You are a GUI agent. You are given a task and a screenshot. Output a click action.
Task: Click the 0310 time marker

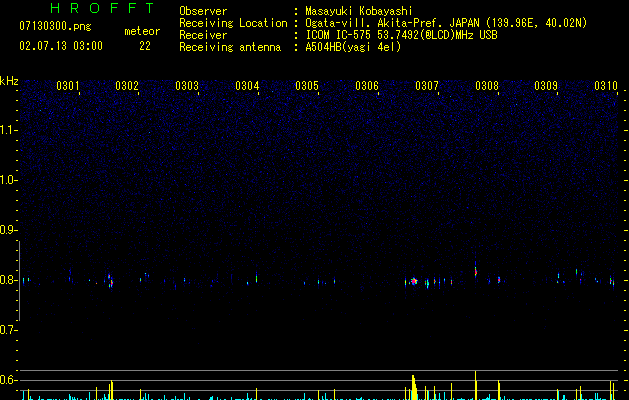(x=606, y=85)
